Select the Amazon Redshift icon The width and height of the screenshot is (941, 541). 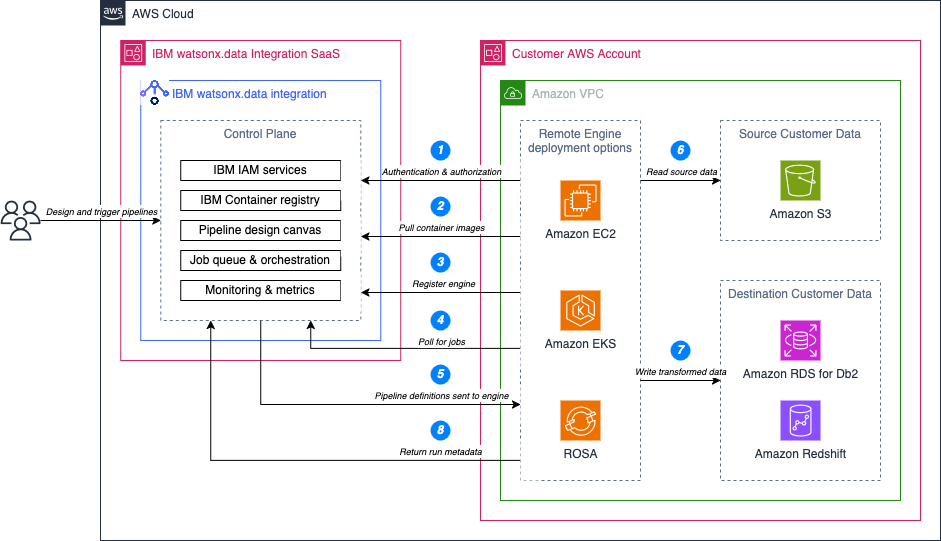[x=800, y=420]
